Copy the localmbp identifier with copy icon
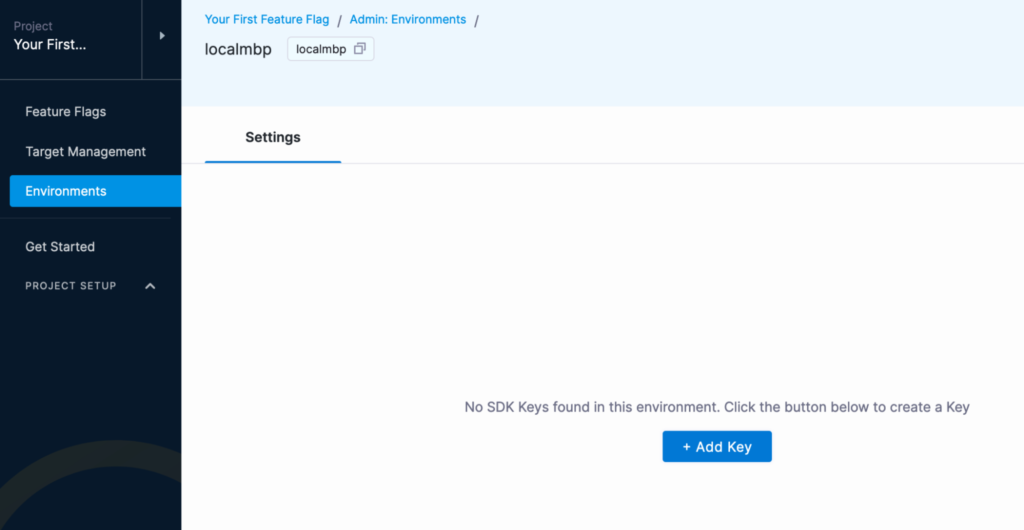Image resolution: width=1024 pixels, height=530 pixels. (359, 49)
